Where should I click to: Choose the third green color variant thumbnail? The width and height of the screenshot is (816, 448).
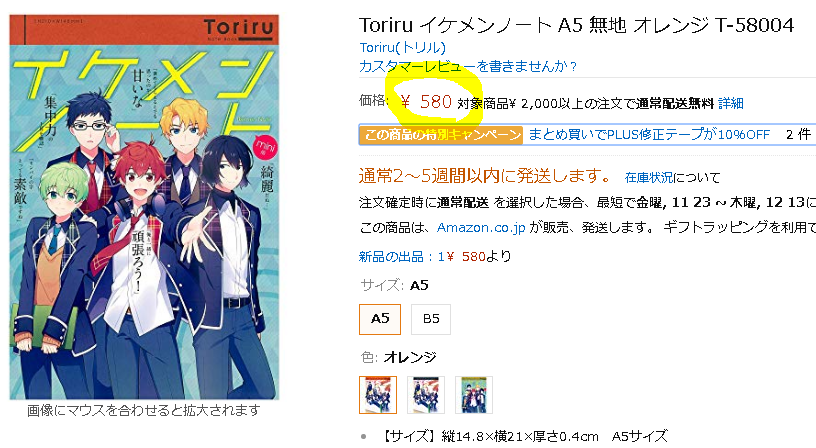tap(474, 395)
